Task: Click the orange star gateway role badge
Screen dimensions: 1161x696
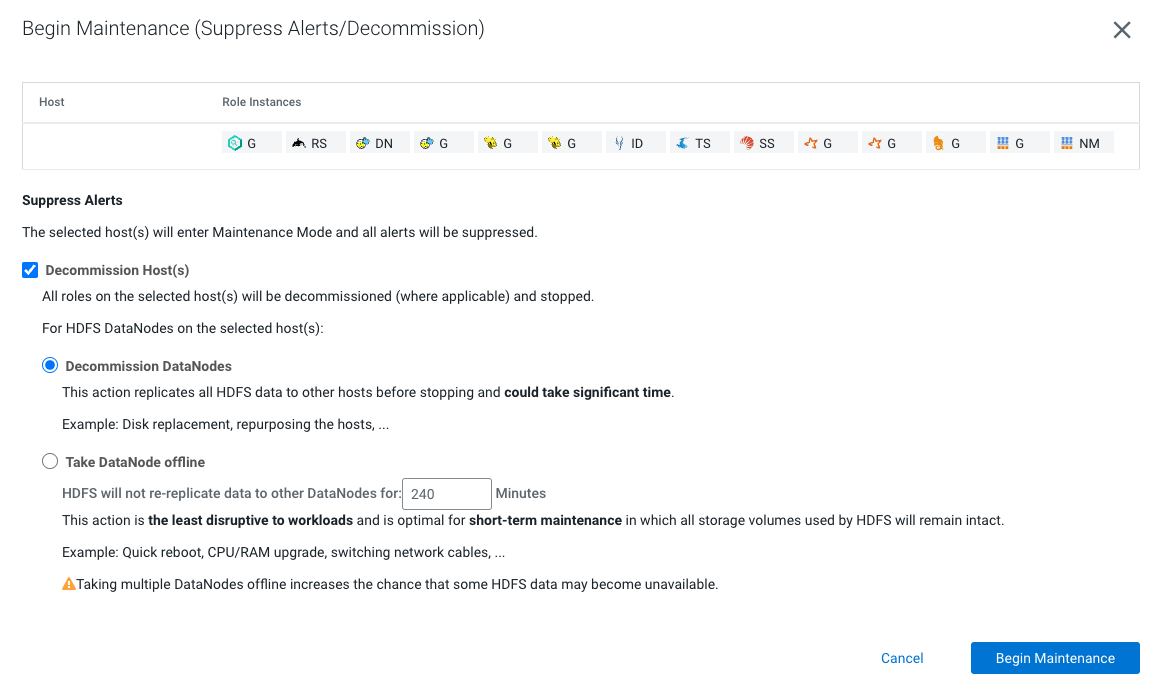Action: pos(827,142)
